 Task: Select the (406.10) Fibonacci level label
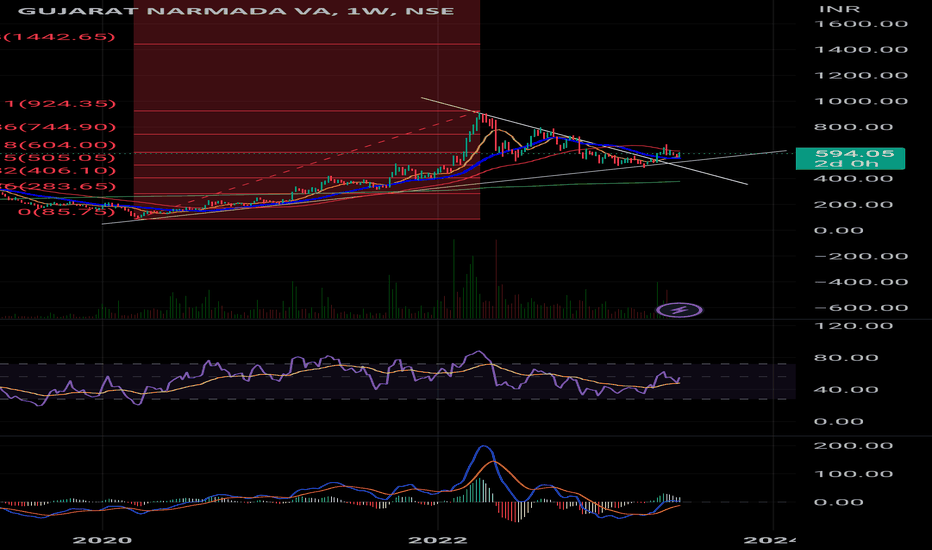(58, 171)
